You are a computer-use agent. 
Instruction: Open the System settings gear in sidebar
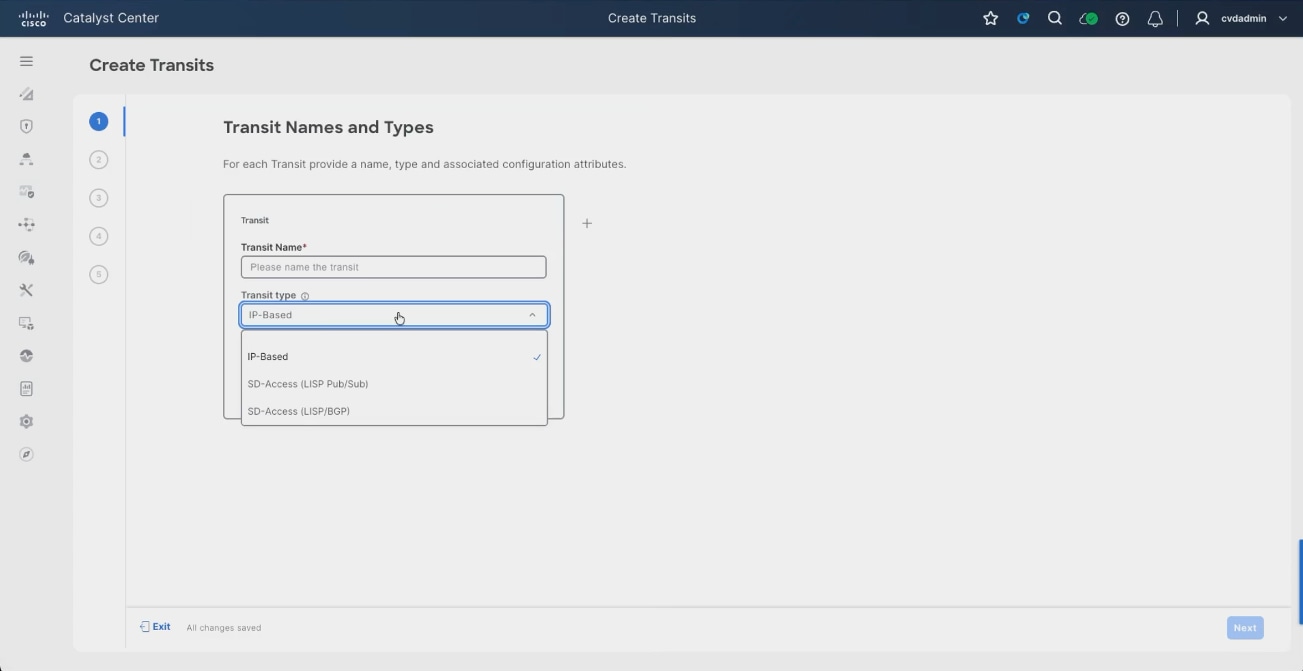coord(26,421)
